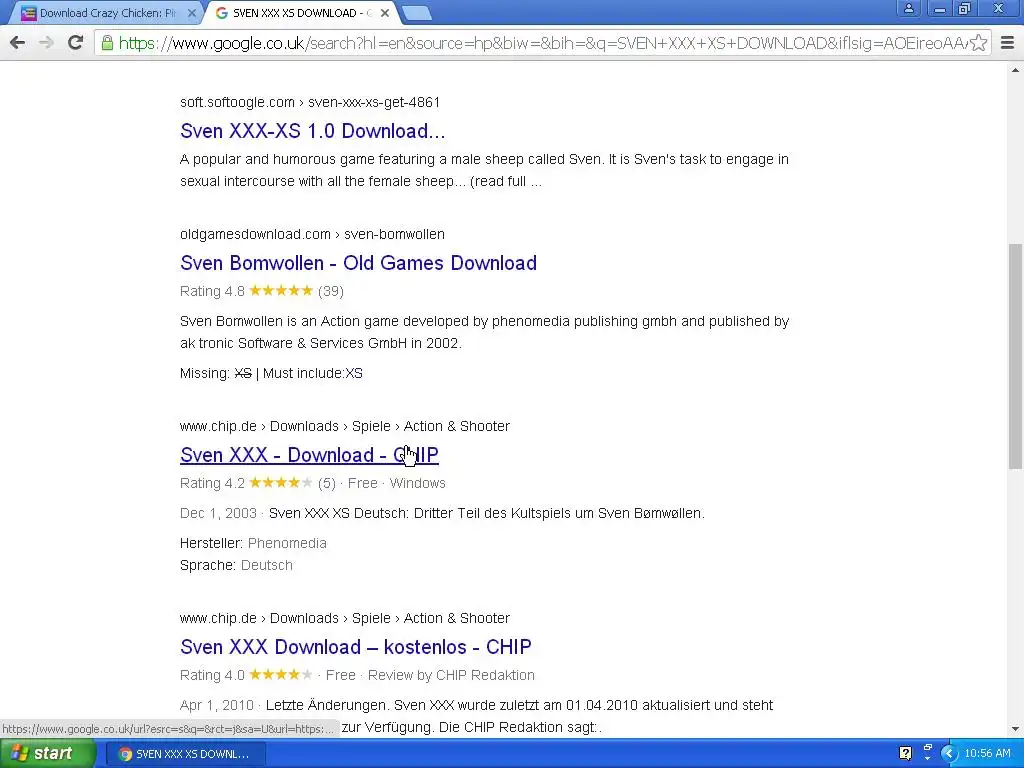Close the SVEN XXX XS DOWNLOAD tab
The width and height of the screenshot is (1024, 768).
385,13
